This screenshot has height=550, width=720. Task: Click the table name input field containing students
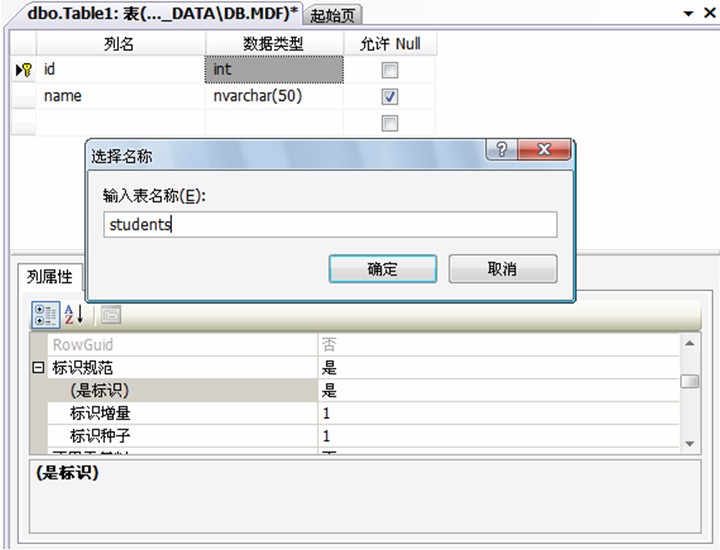(x=330, y=225)
